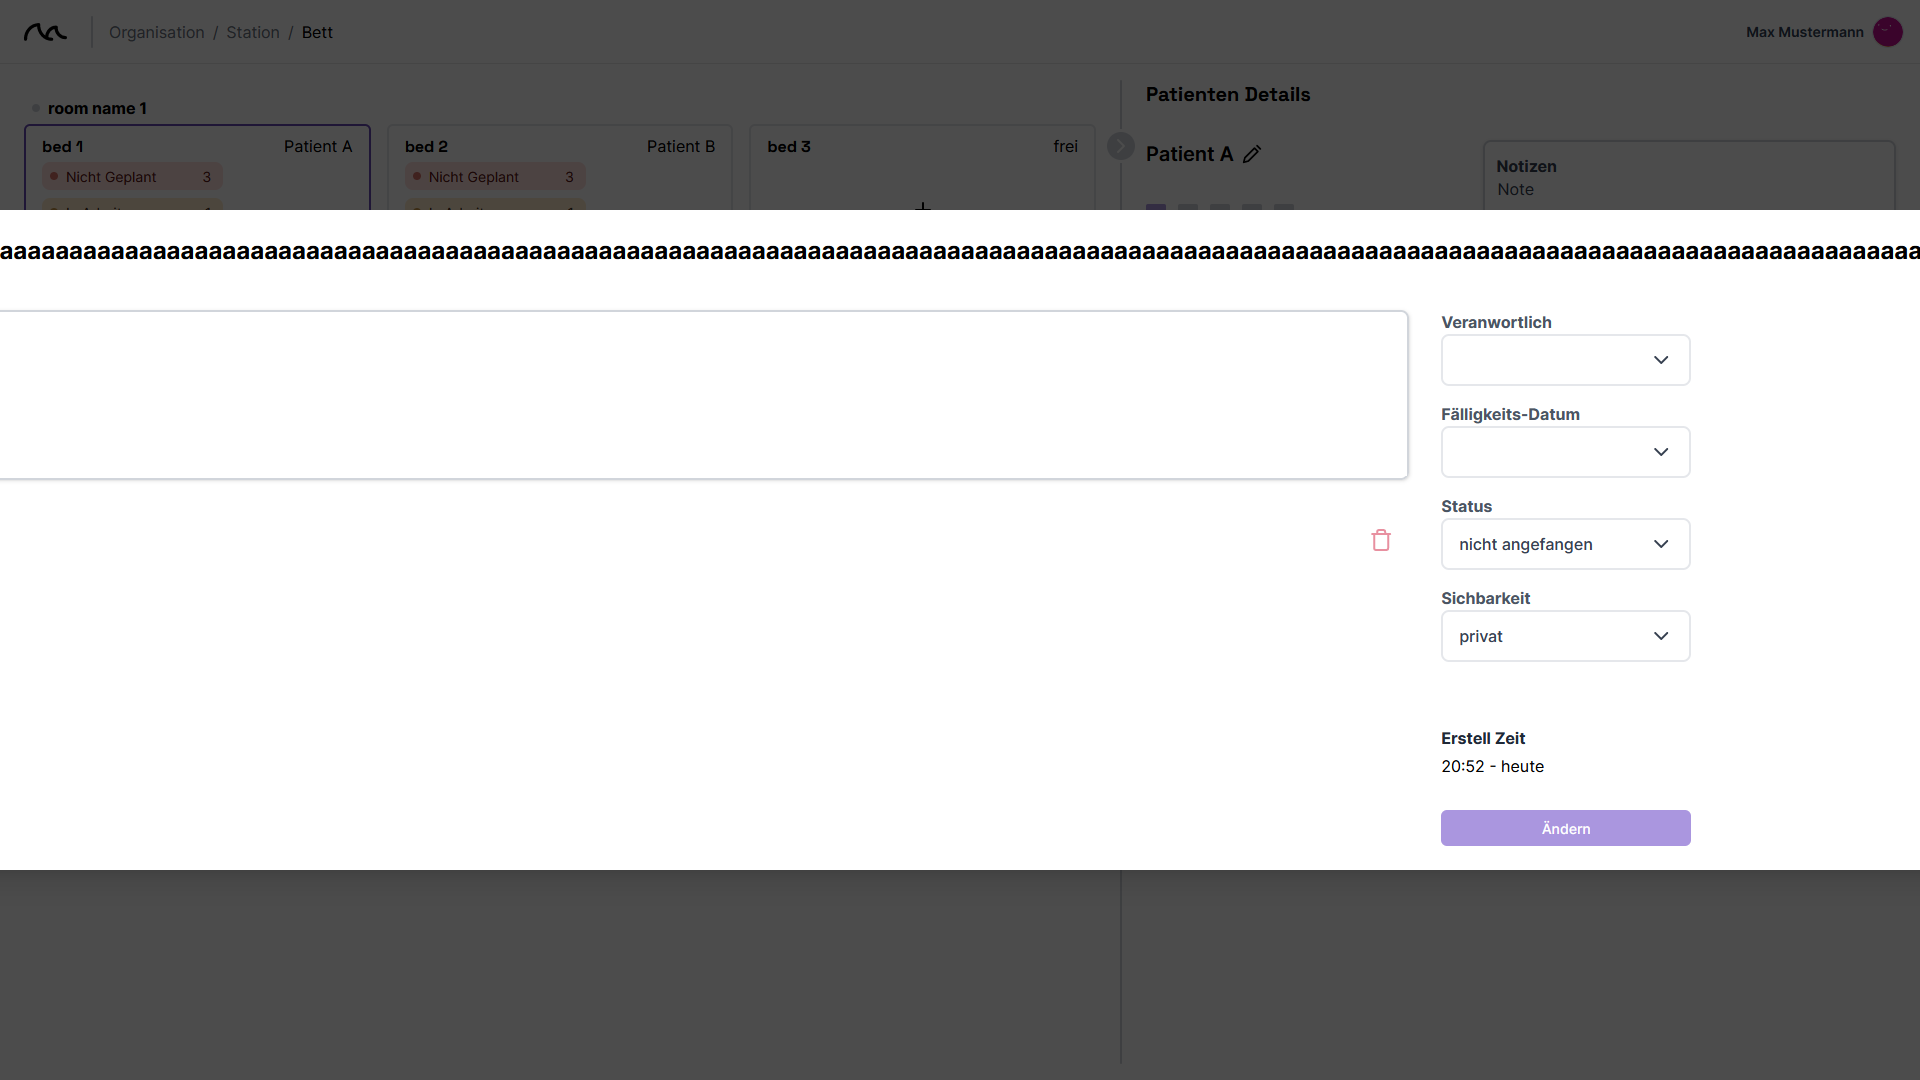This screenshot has height=1080, width=1920.
Task: Click the chevron arrow next to Patienten Details
Action: coord(1120,145)
